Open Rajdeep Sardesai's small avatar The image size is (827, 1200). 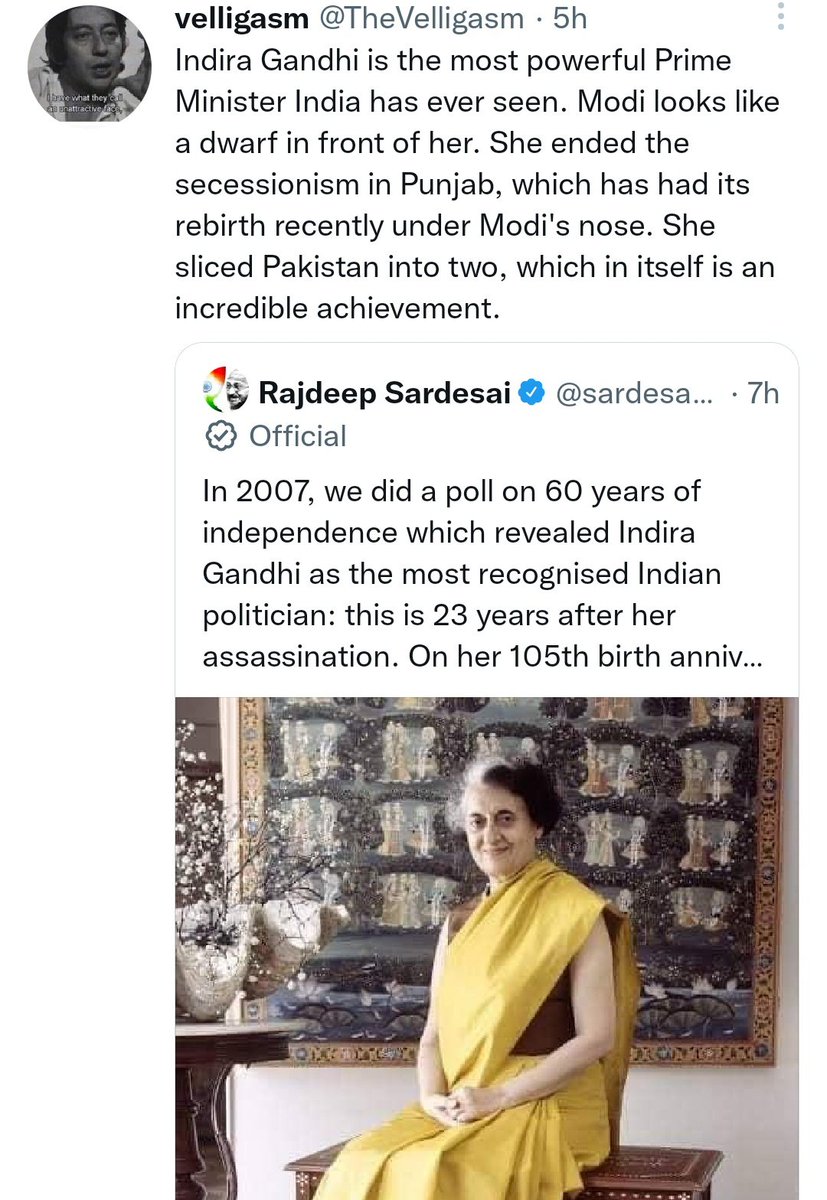pyautogui.click(x=225, y=392)
